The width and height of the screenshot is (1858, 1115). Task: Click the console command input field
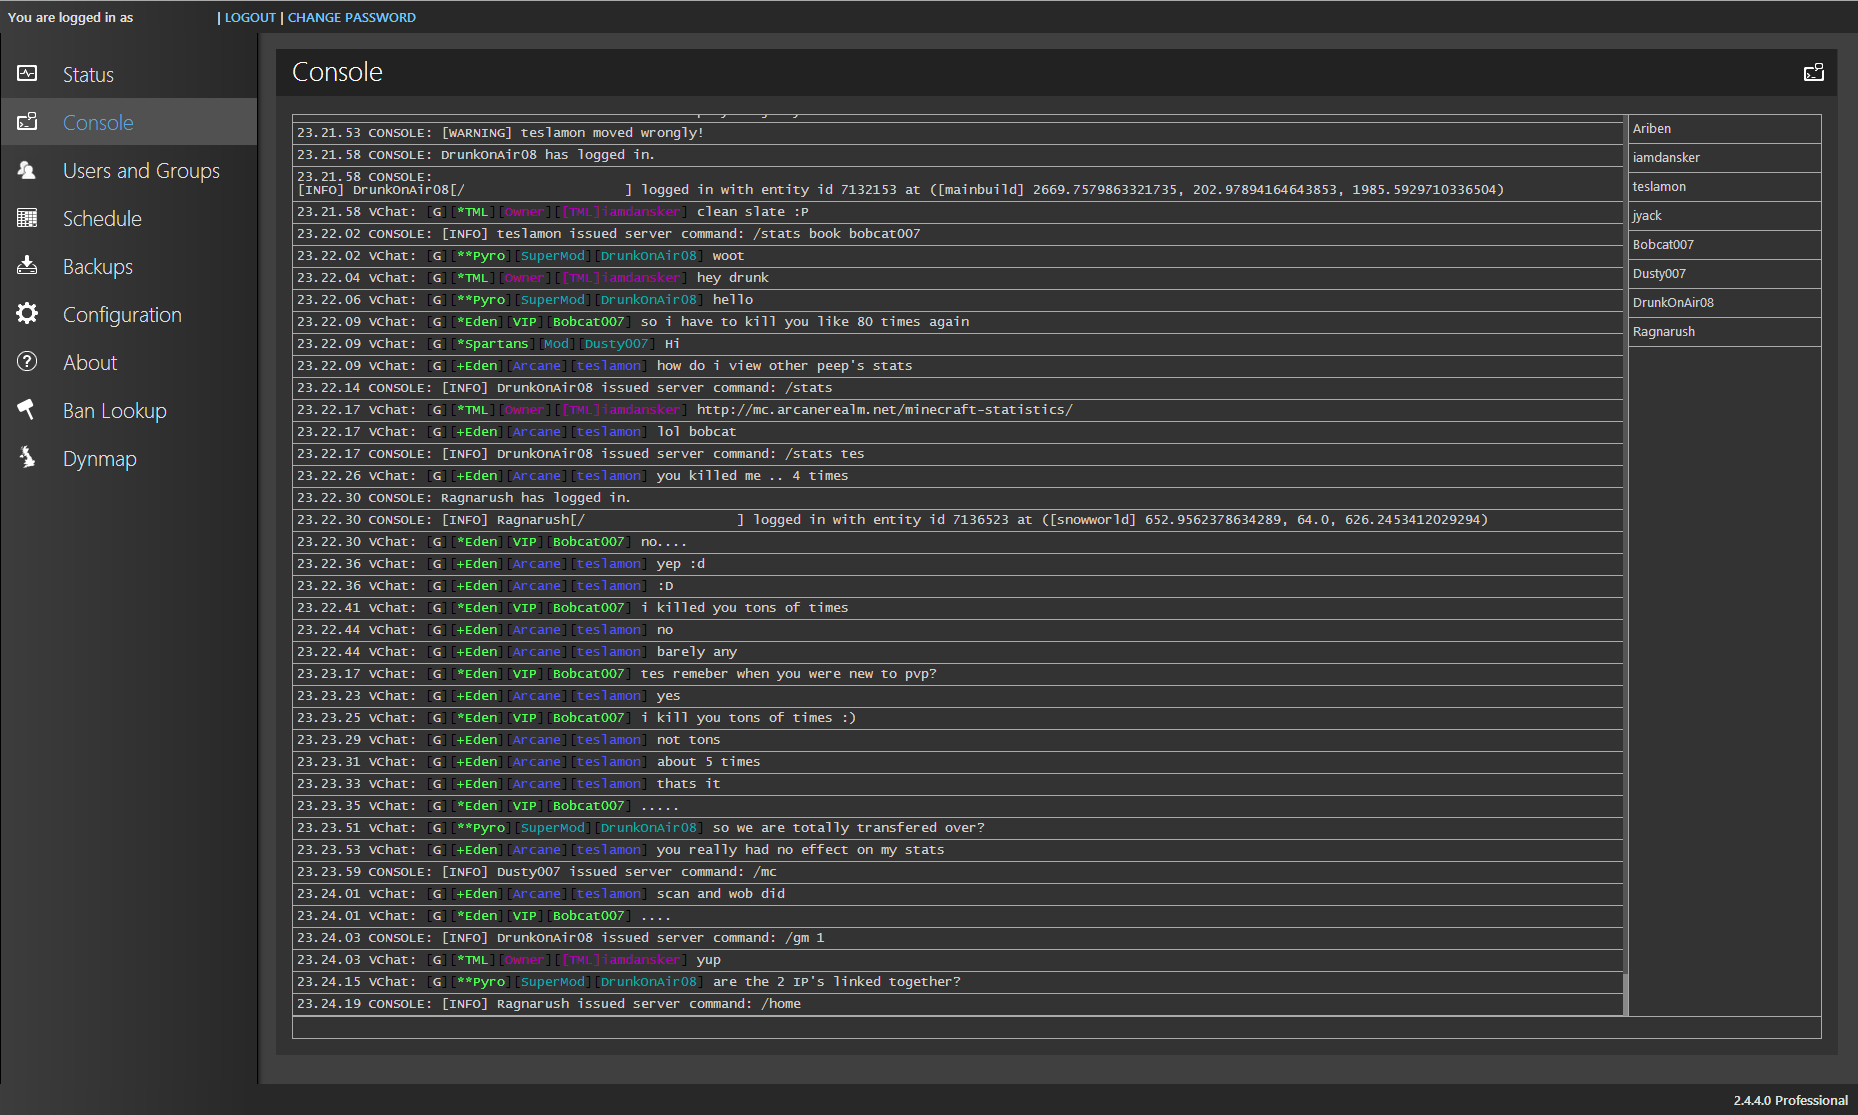tap(1056, 1028)
